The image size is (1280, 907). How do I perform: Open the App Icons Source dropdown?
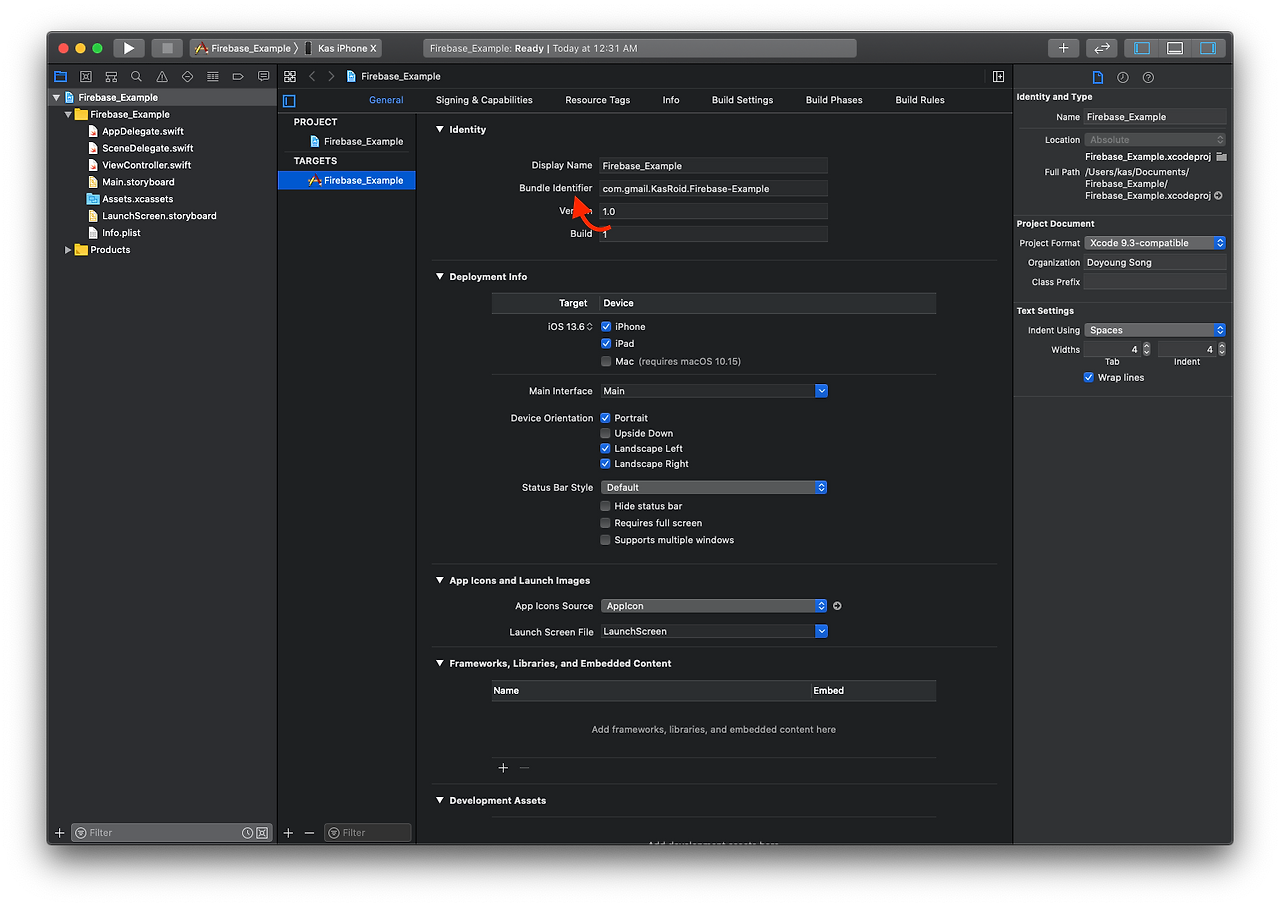[x=714, y=606]
